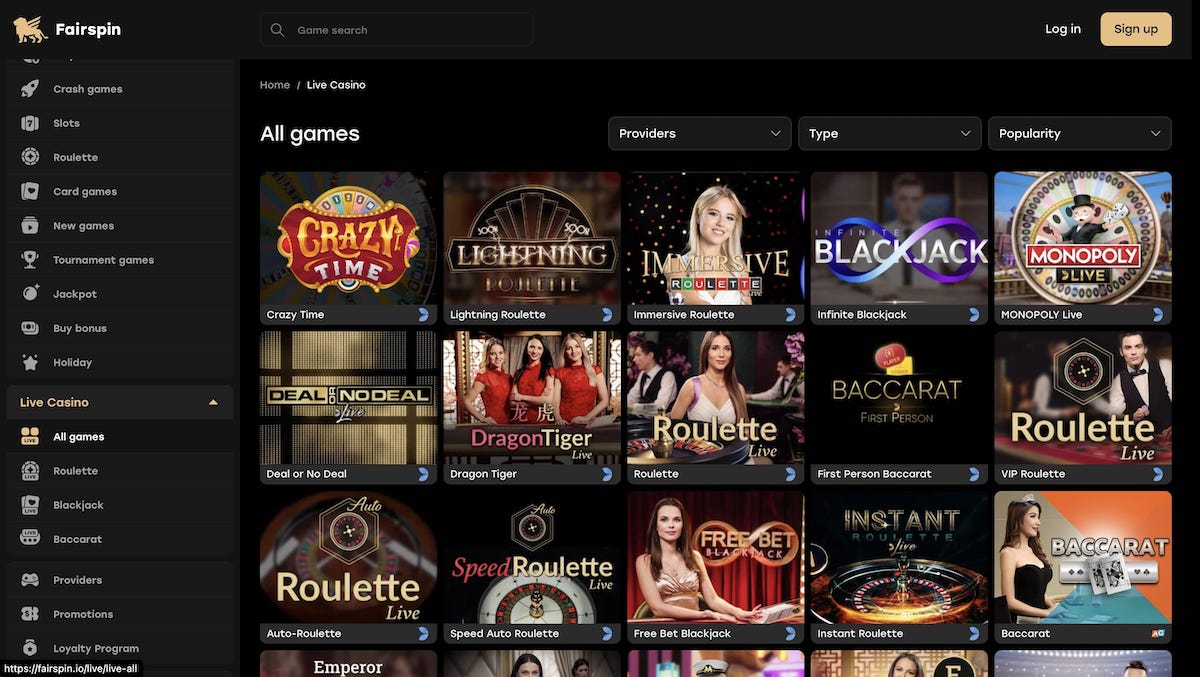Click the Buy bonus icon

tap(30, 328)
